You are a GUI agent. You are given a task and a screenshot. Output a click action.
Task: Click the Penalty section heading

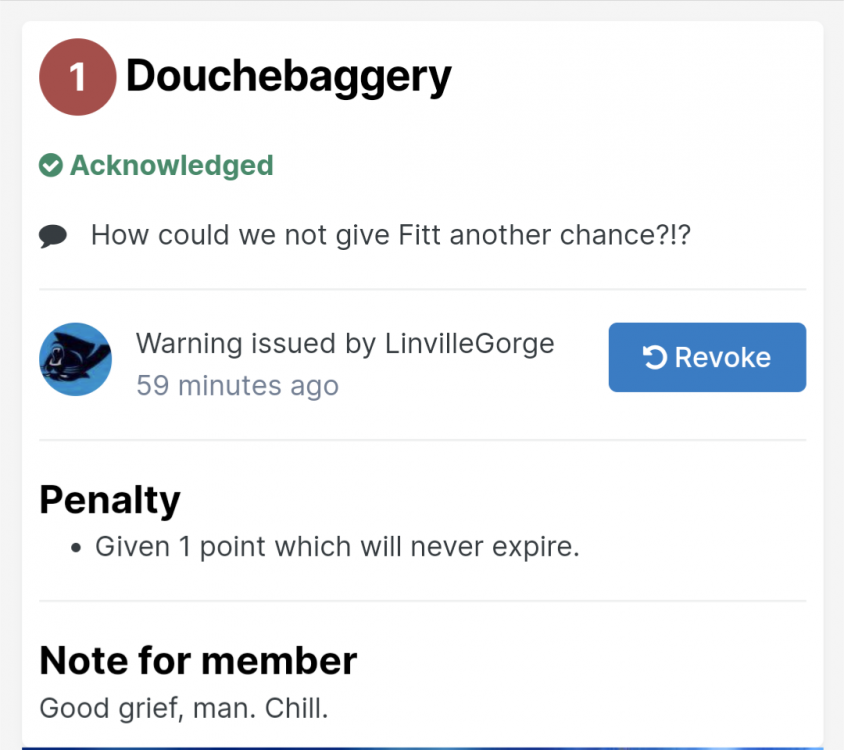[x=110, y=499]
